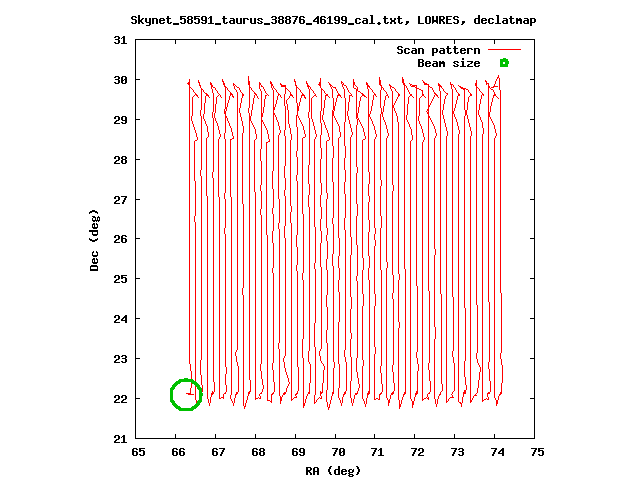Click the plot title text at top
640x480 pixels.
click(x=333, y=20)
